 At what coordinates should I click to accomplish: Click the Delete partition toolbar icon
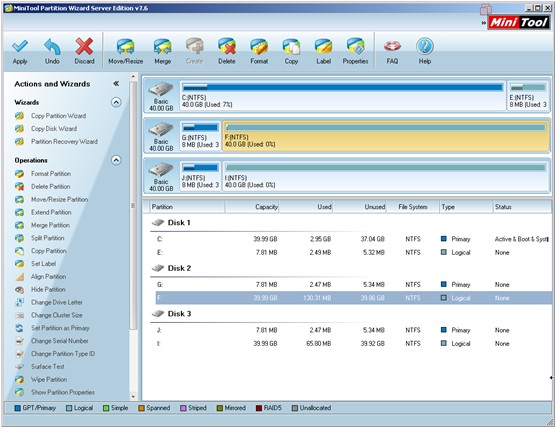[x=227, y=47]
